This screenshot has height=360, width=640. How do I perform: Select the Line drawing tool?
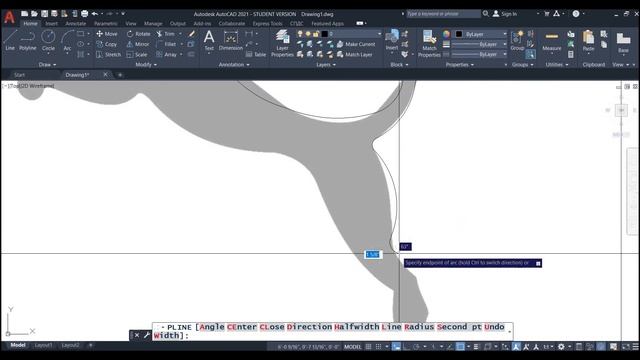[10, 40]
